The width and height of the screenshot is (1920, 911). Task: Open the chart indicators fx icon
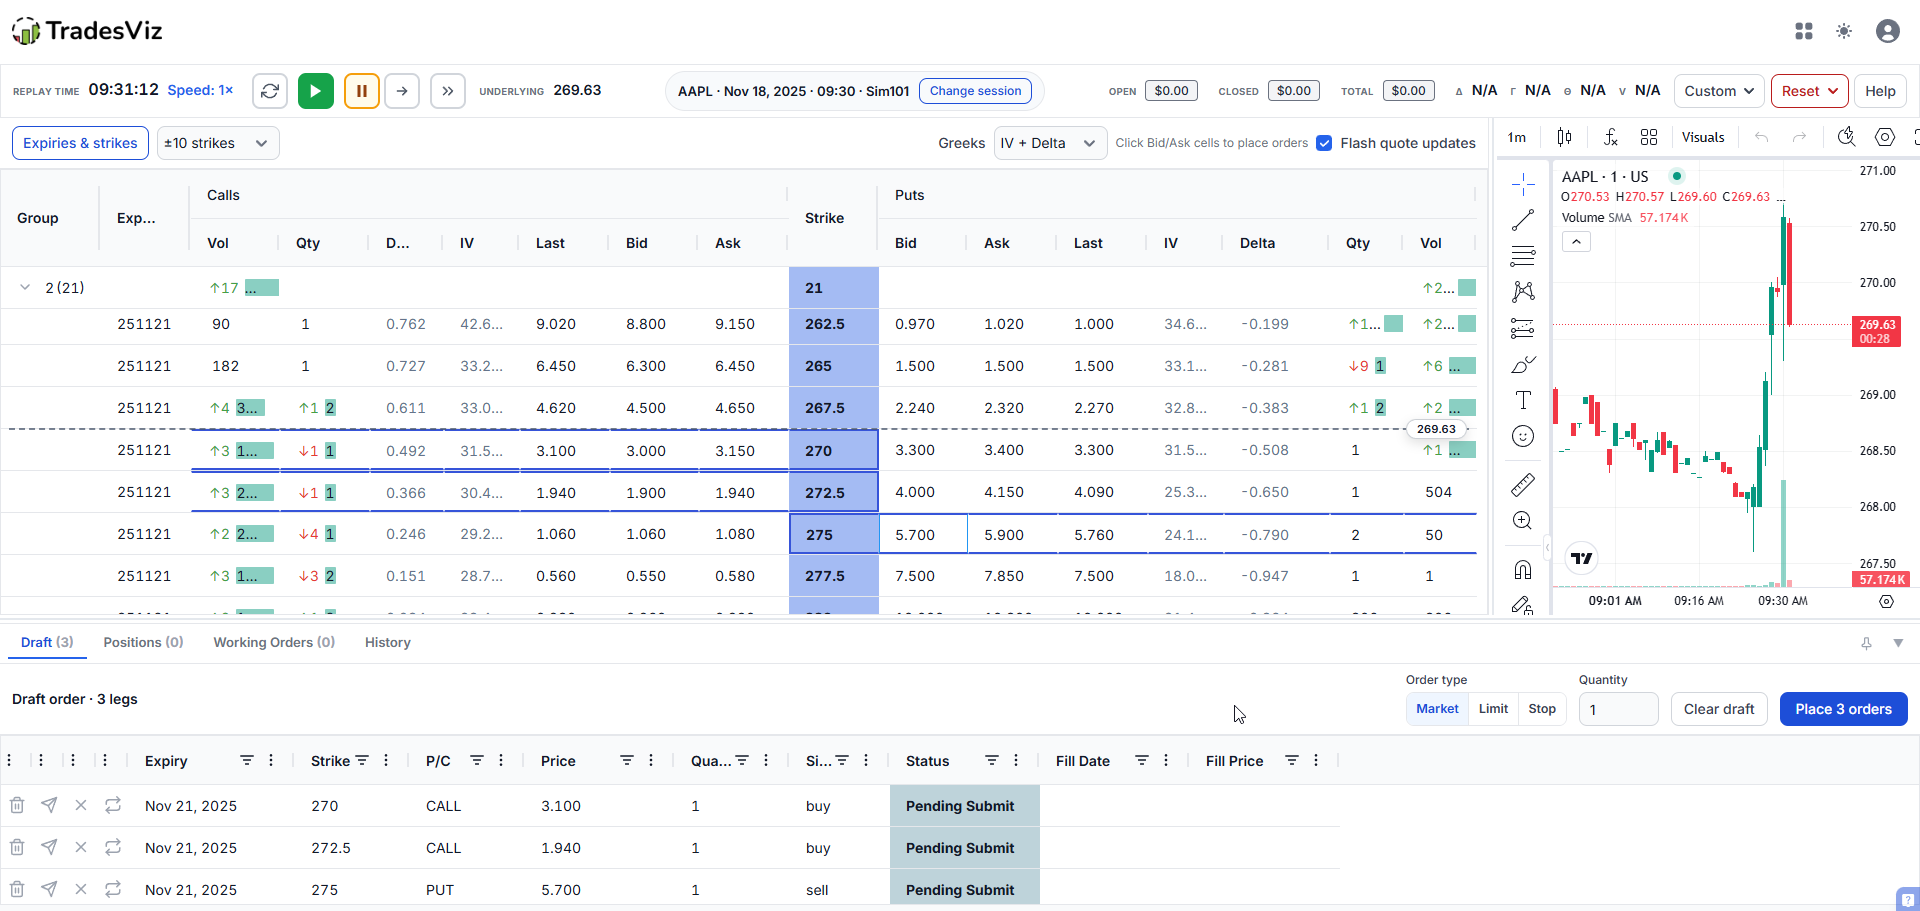point(1610,137)
